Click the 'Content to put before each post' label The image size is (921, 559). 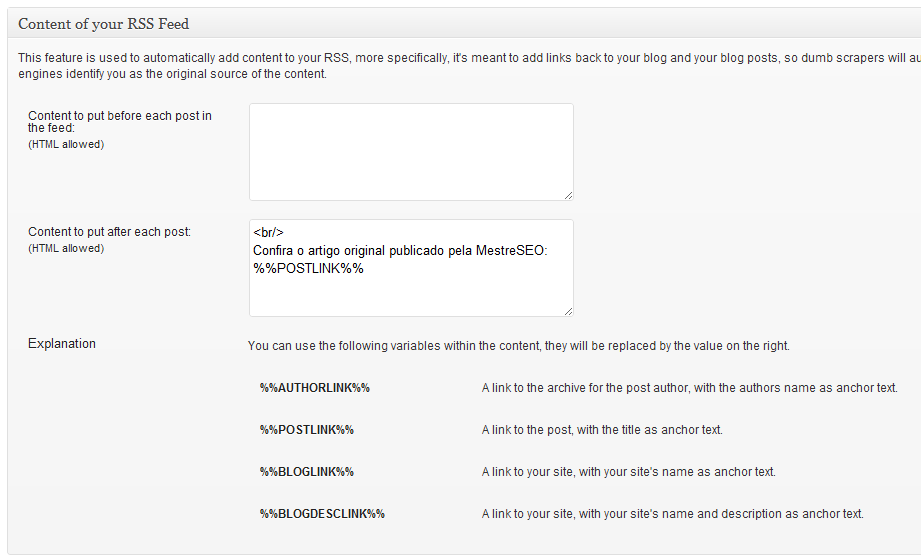[120, 121]
